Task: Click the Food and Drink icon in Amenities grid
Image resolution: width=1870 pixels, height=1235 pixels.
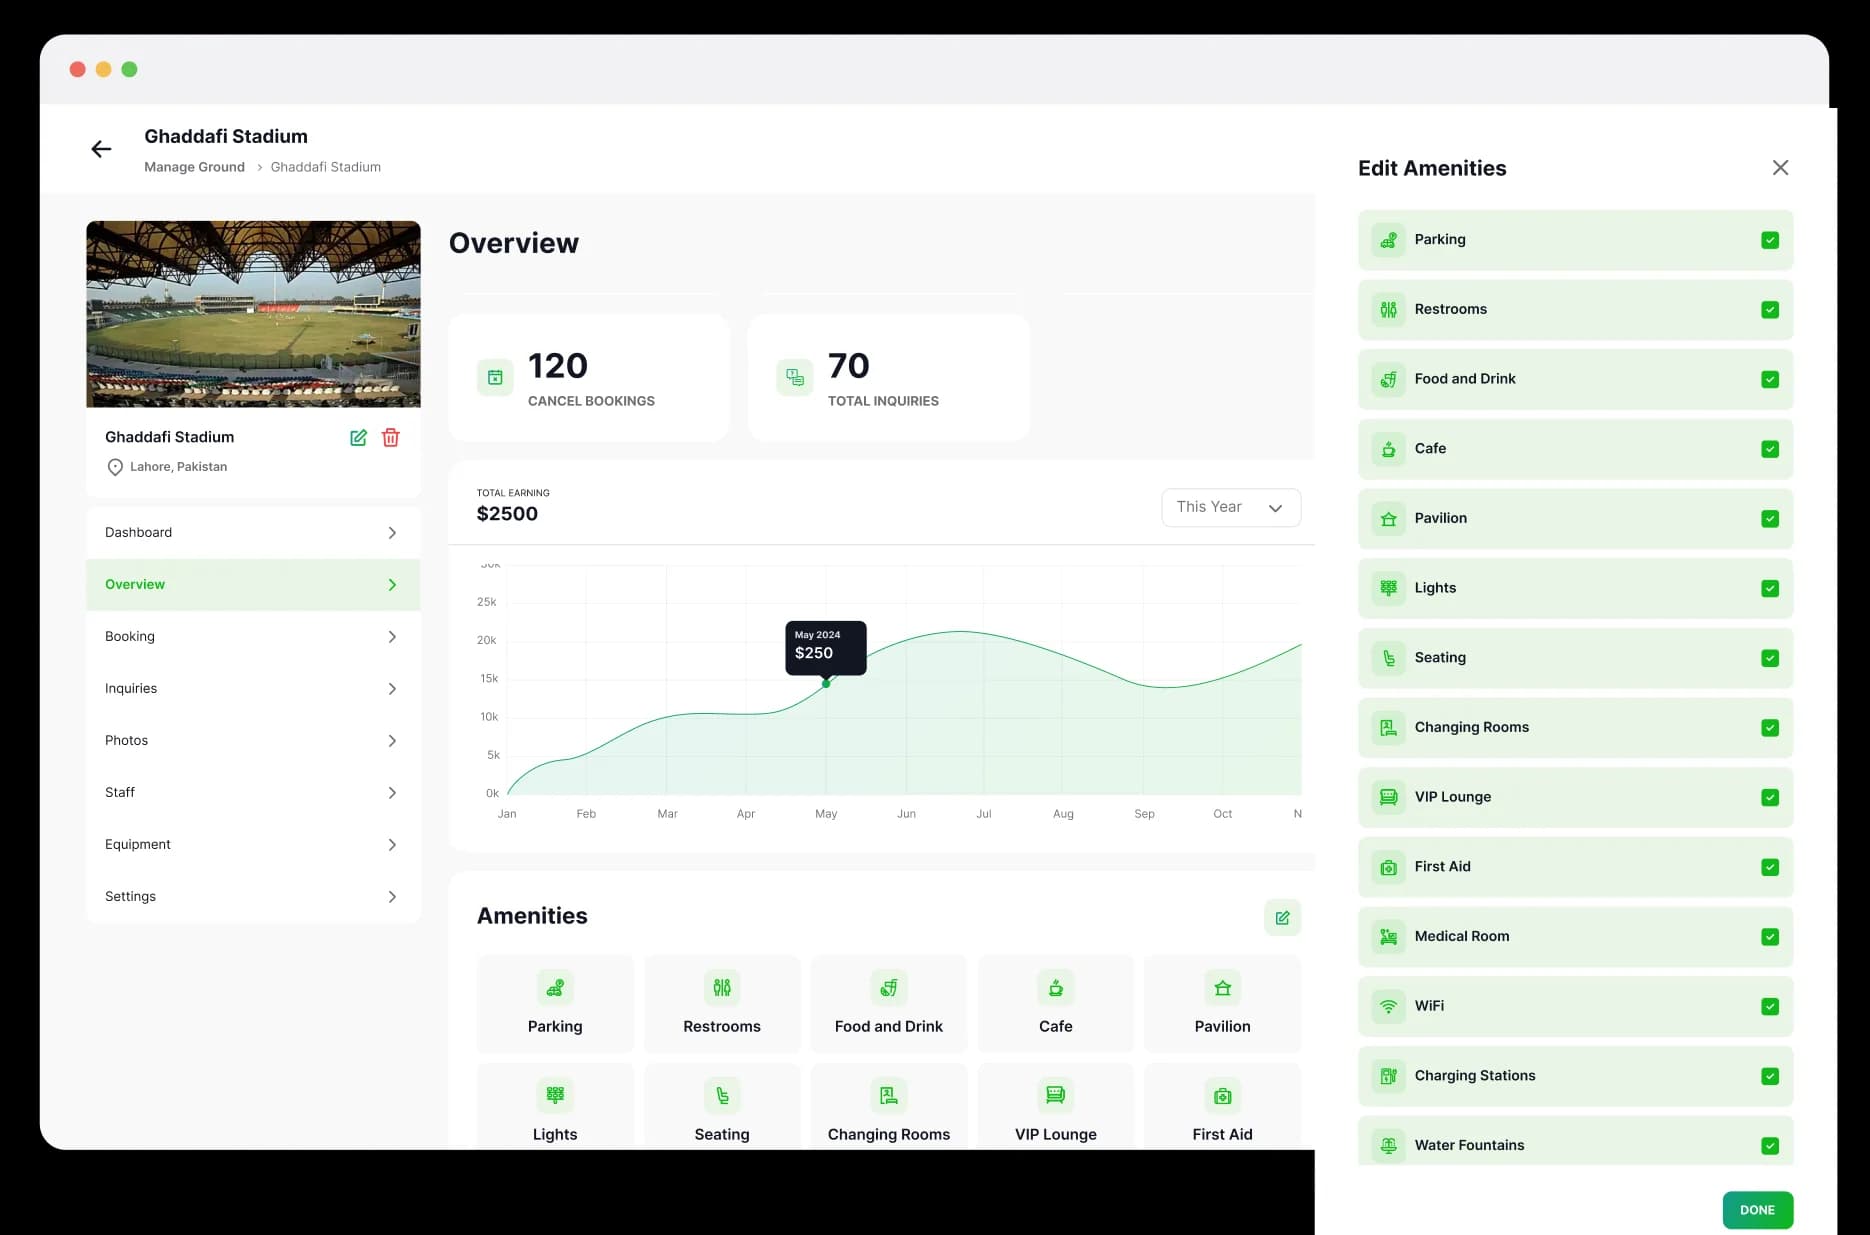Action: pyautogui.click(x=889, y=989)
